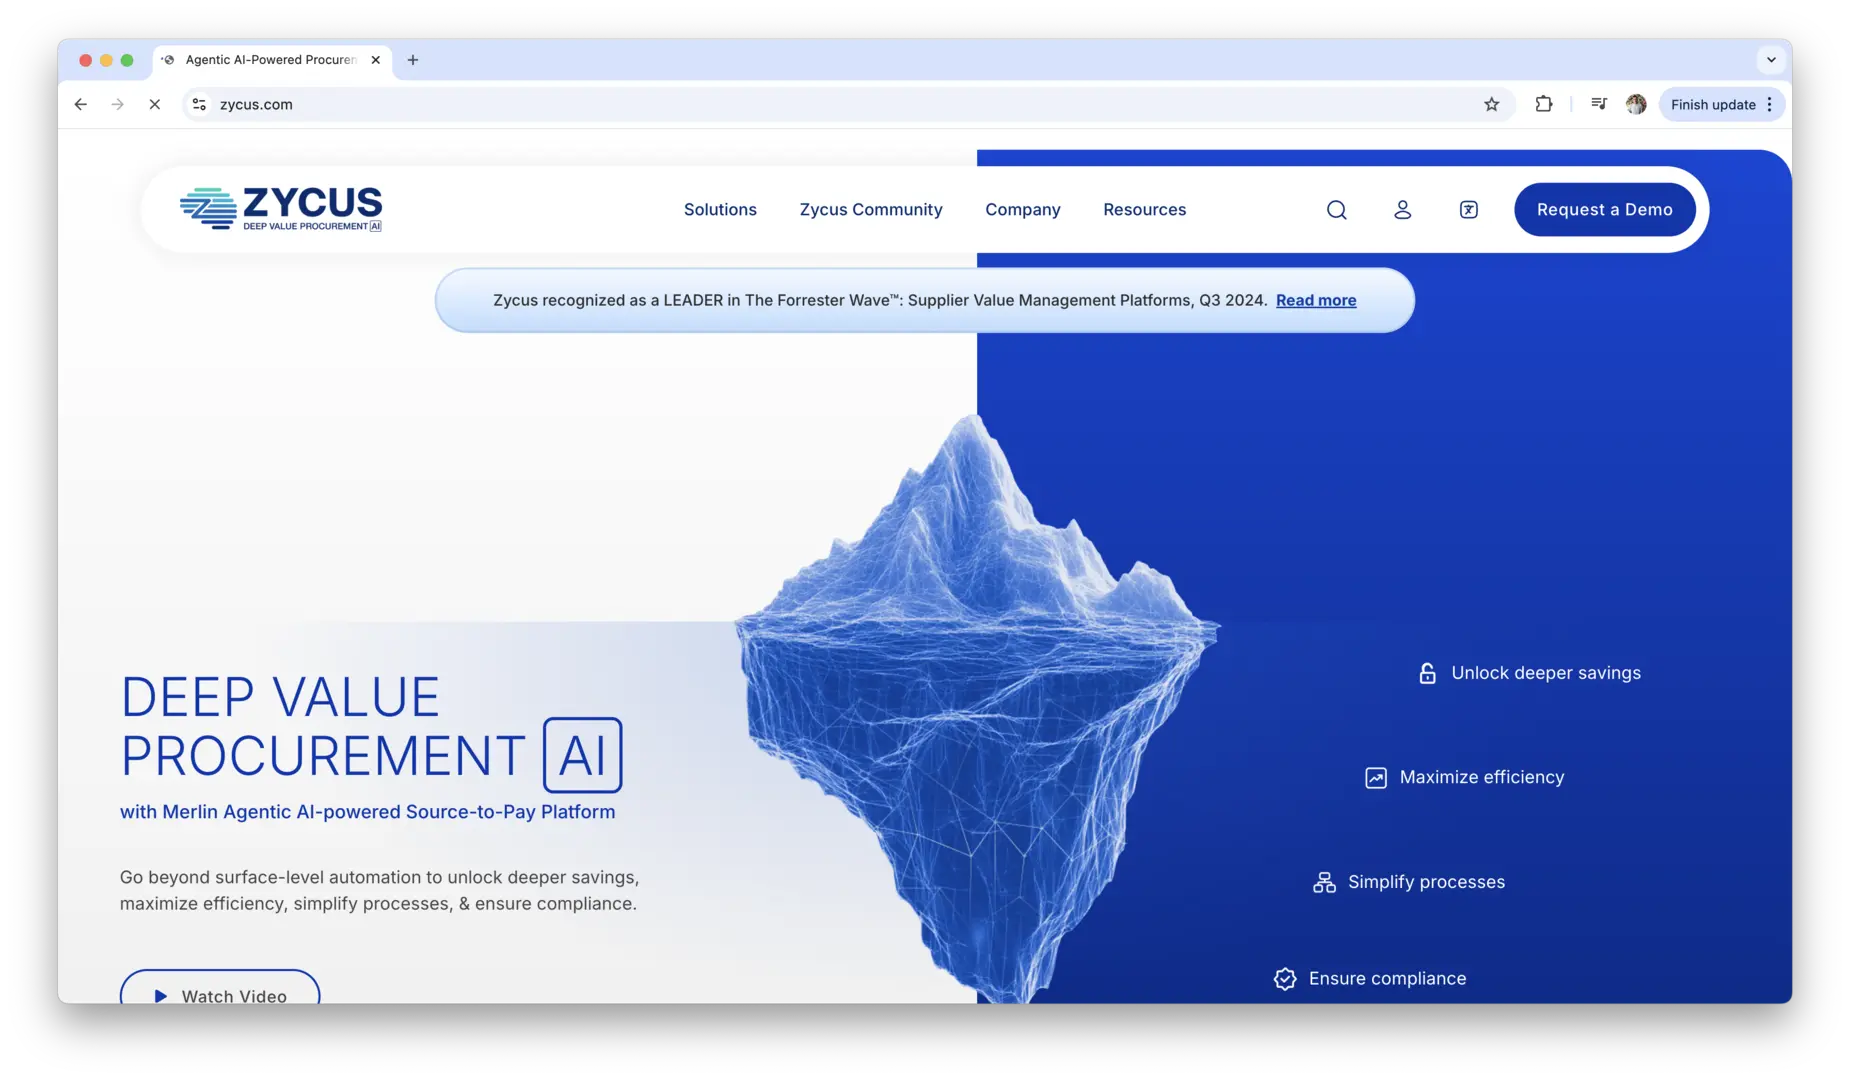
Task: Click the Go beyond surface-level automation paragraph
Action: coord(379,891)
